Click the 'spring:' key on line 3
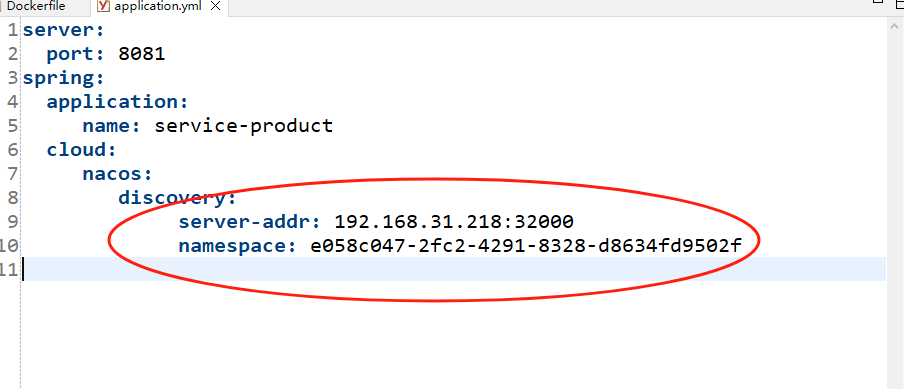 (63, 78)
